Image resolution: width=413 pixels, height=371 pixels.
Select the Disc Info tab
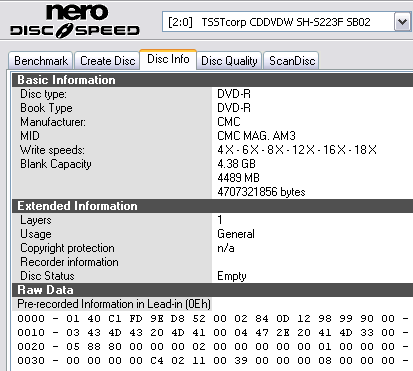(168, 59)
